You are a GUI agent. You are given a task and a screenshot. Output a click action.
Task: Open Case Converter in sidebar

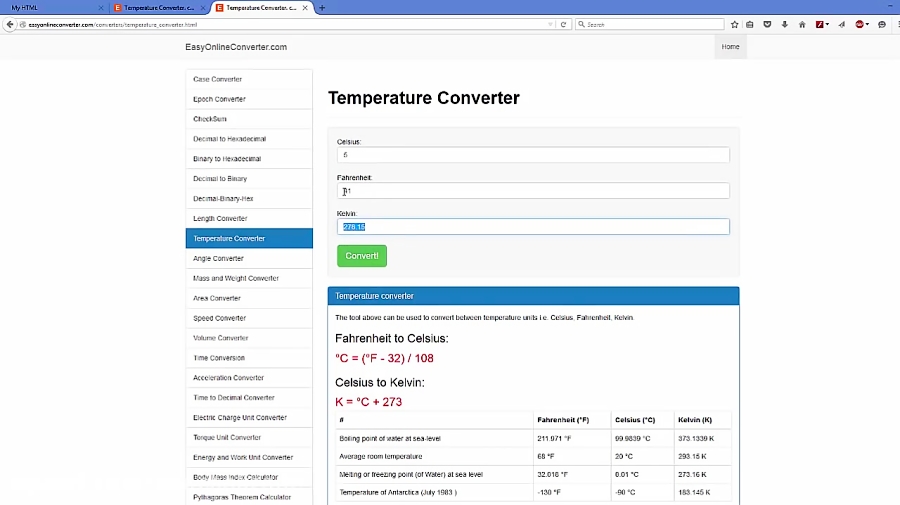pos(249,79)
